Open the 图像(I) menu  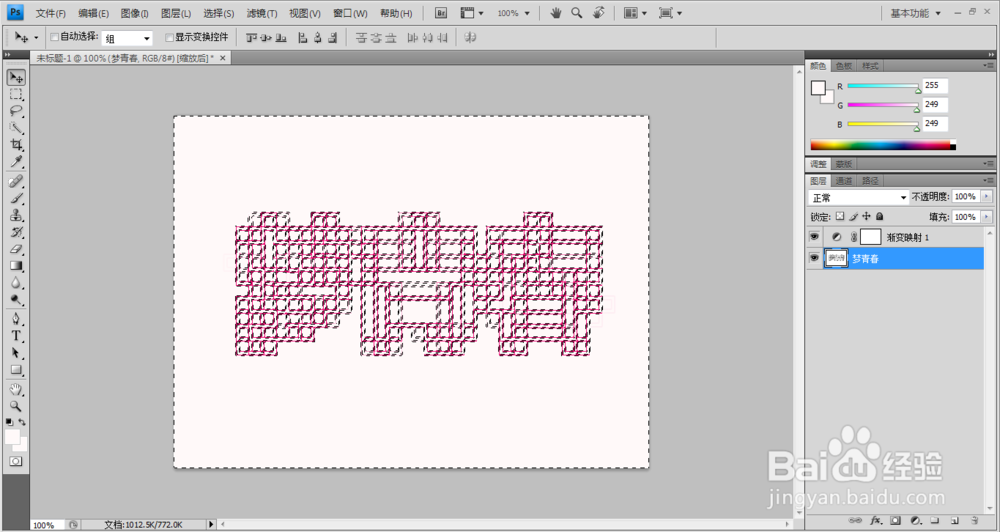(135, 13)
